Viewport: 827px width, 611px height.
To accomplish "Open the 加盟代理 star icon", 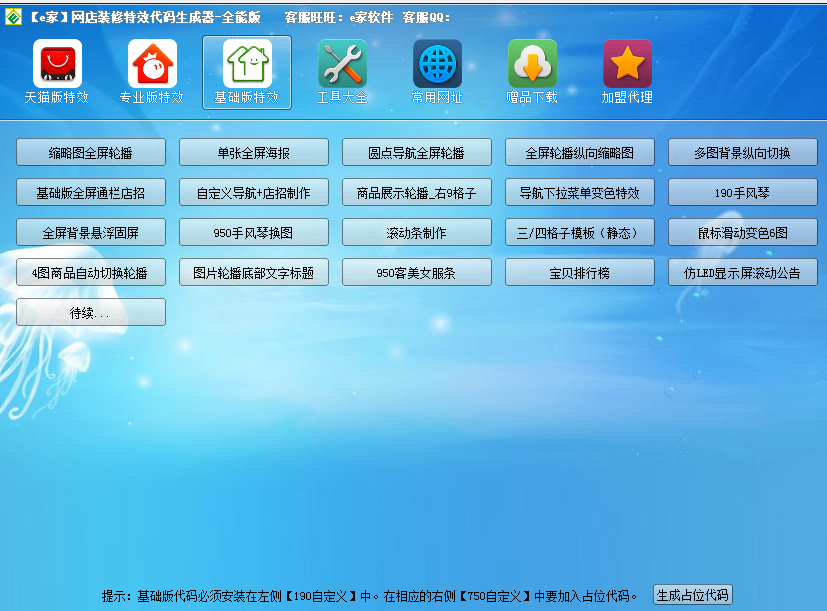I will [x=627, y=64].
